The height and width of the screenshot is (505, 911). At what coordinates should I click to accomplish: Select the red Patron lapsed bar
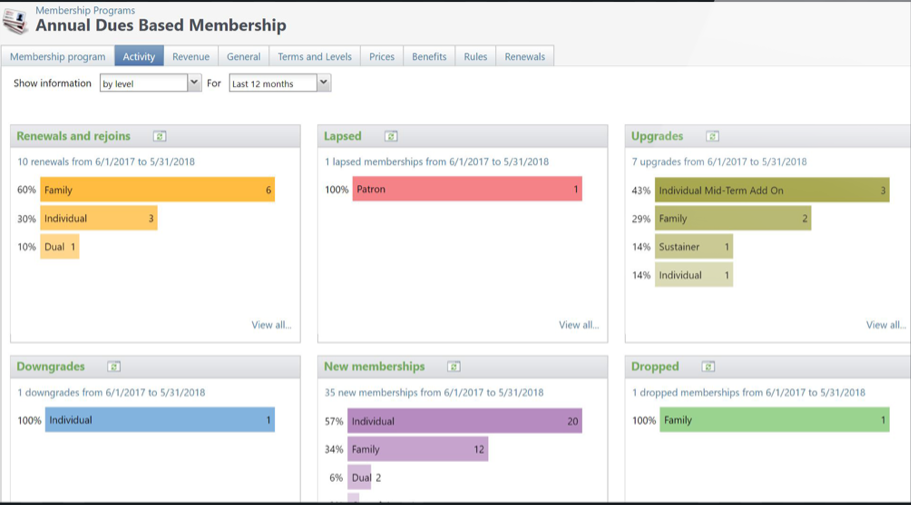[467, 189]
